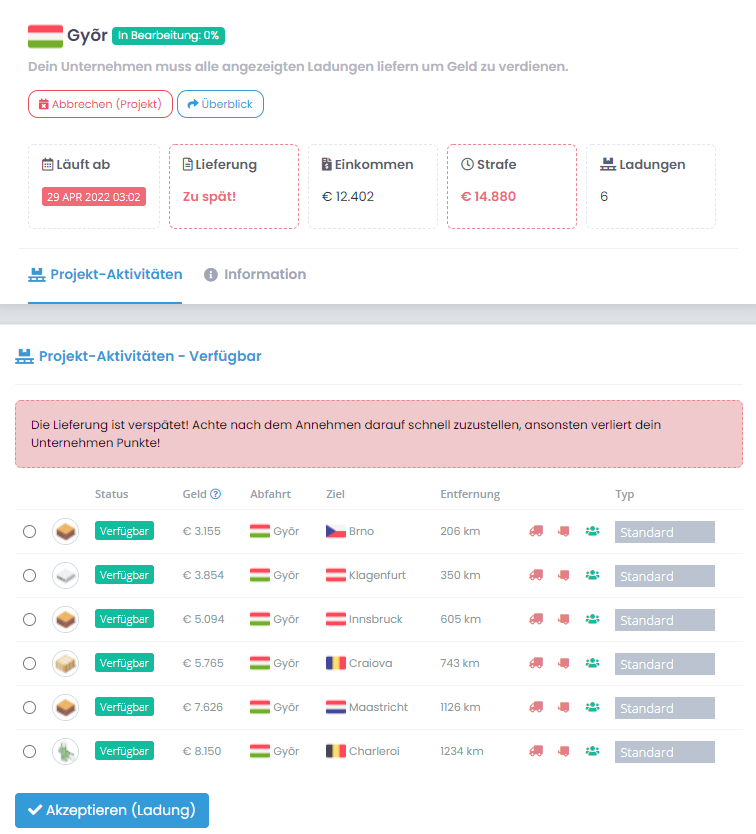
Task: Open the Überblick link button
Action: [x=220, y=104]
